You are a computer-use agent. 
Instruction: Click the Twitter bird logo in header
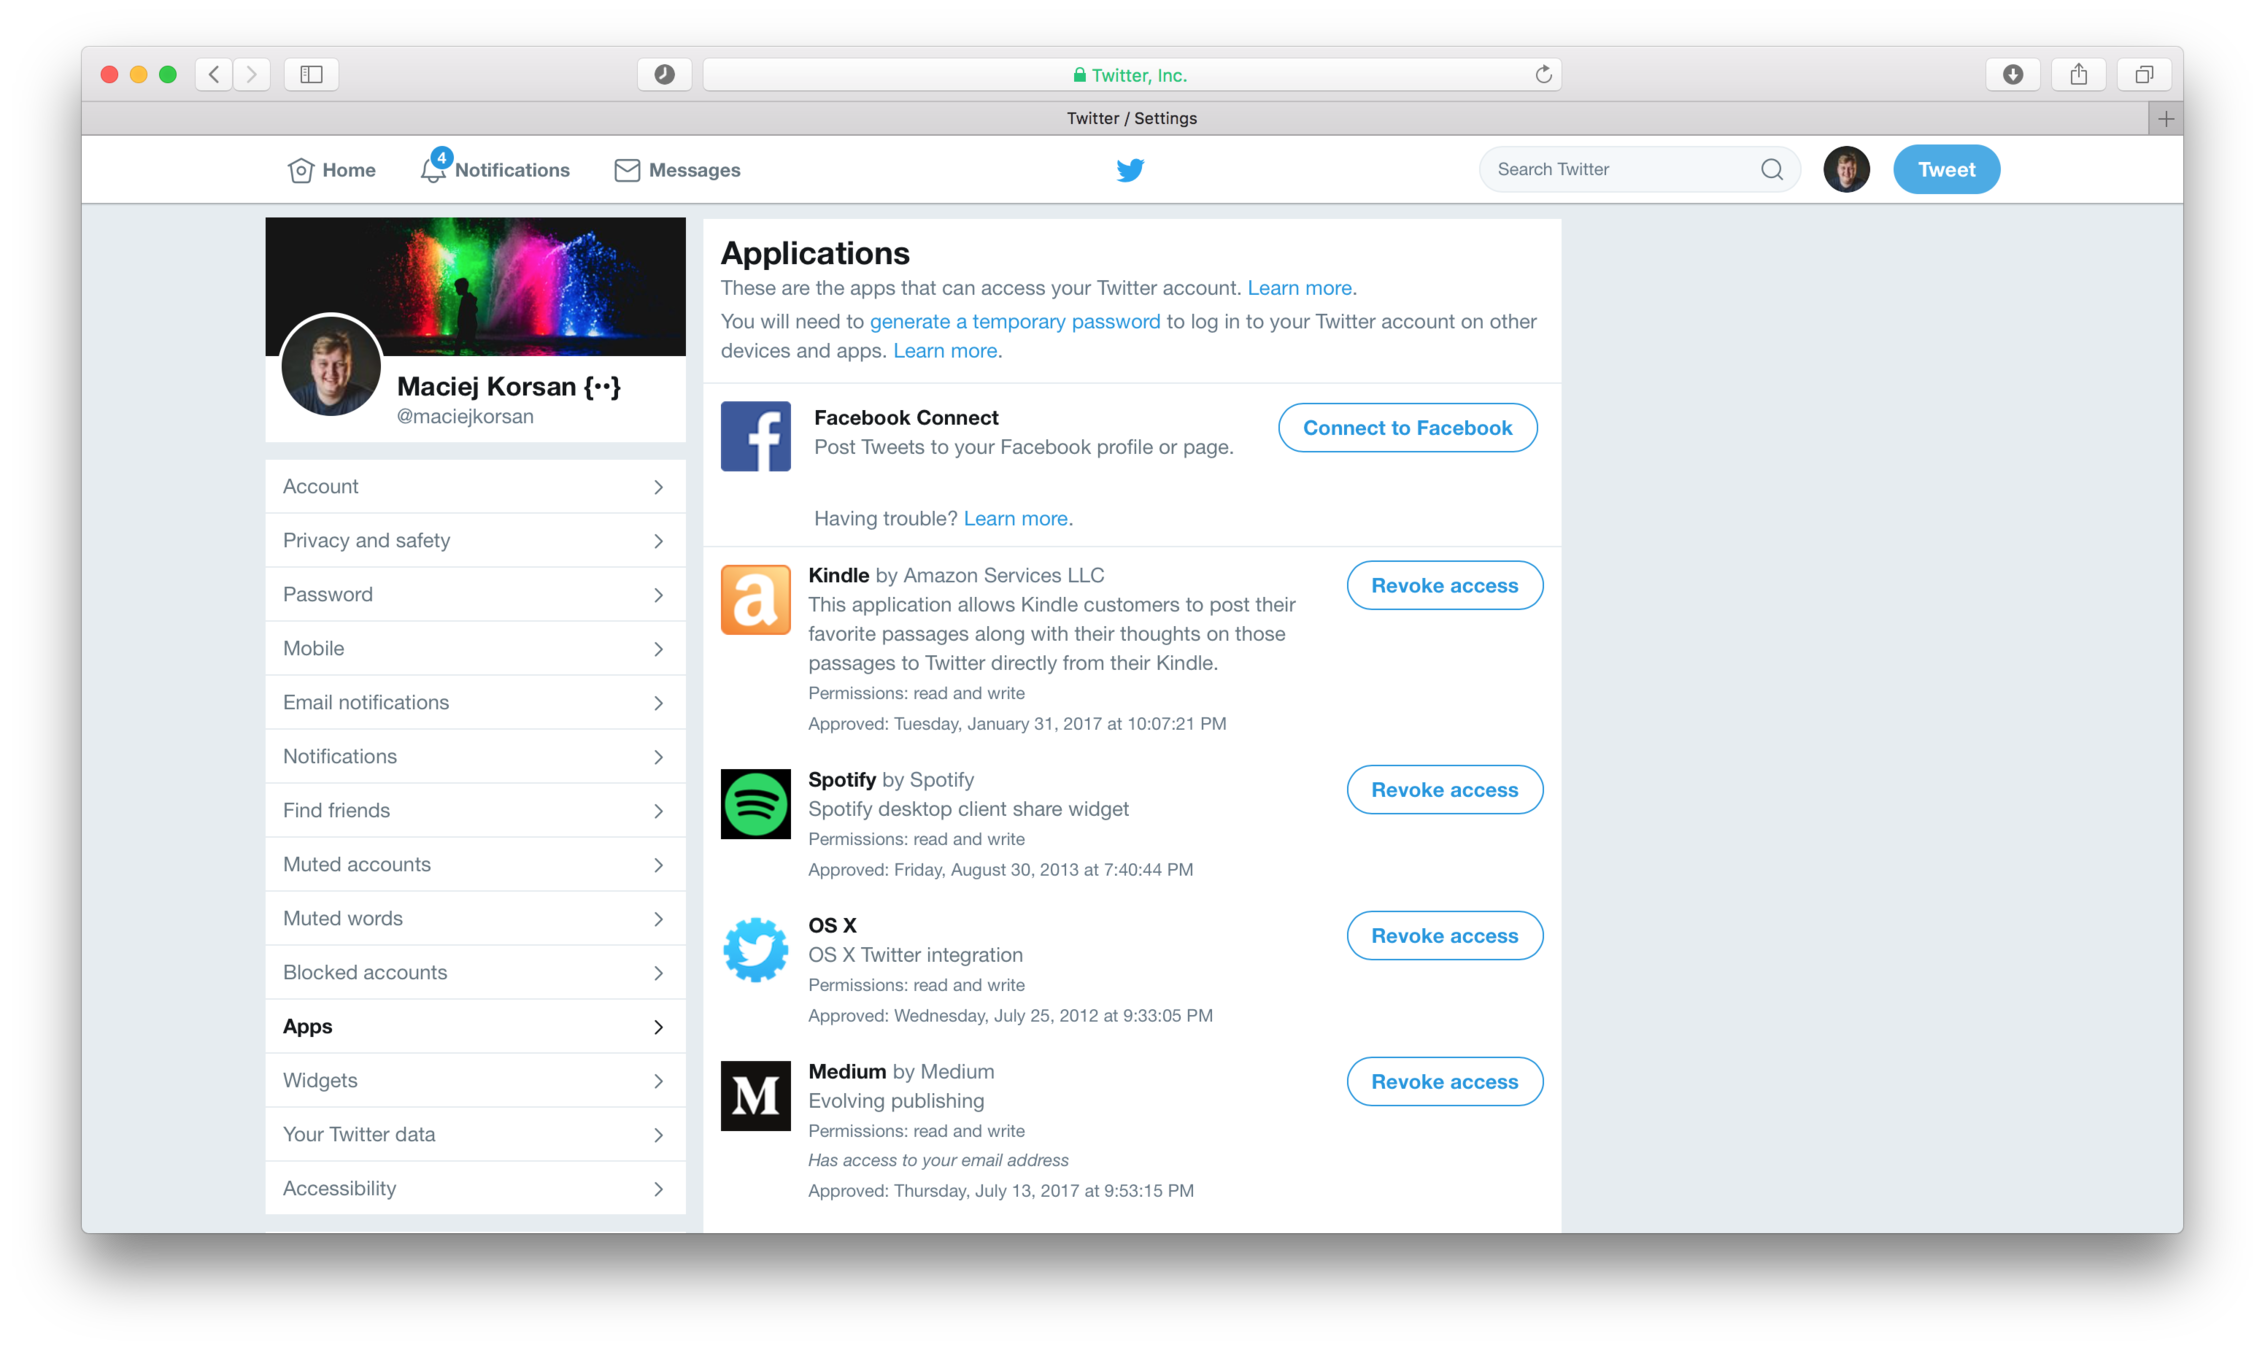pyautogui.click(x=1130, y=170)
